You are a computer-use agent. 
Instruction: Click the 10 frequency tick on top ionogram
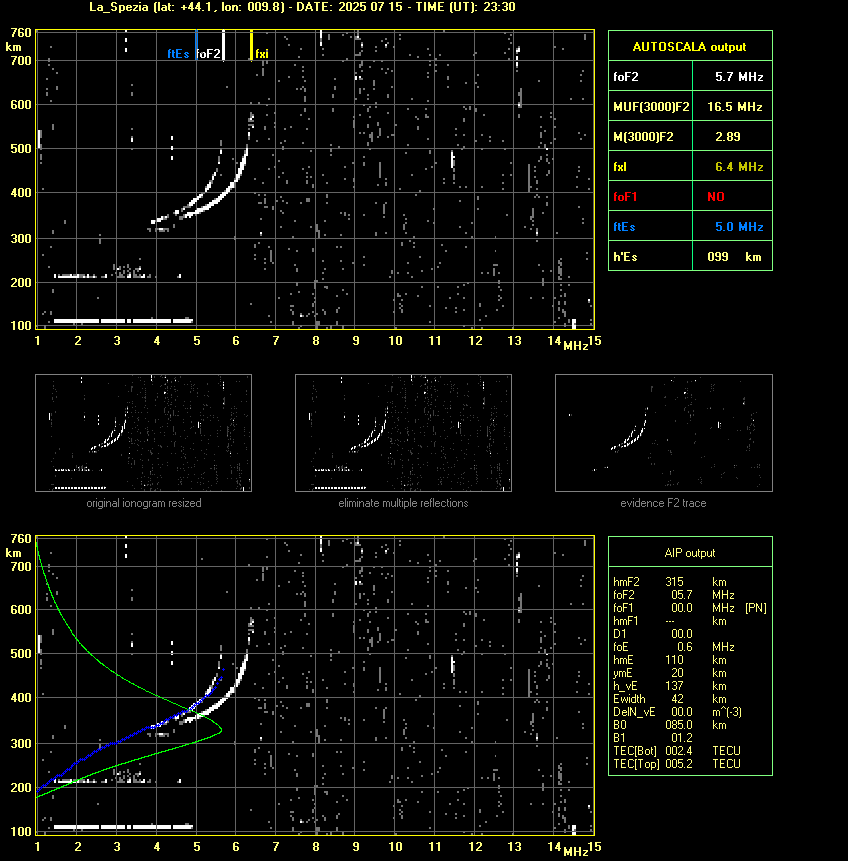point(395,341)
